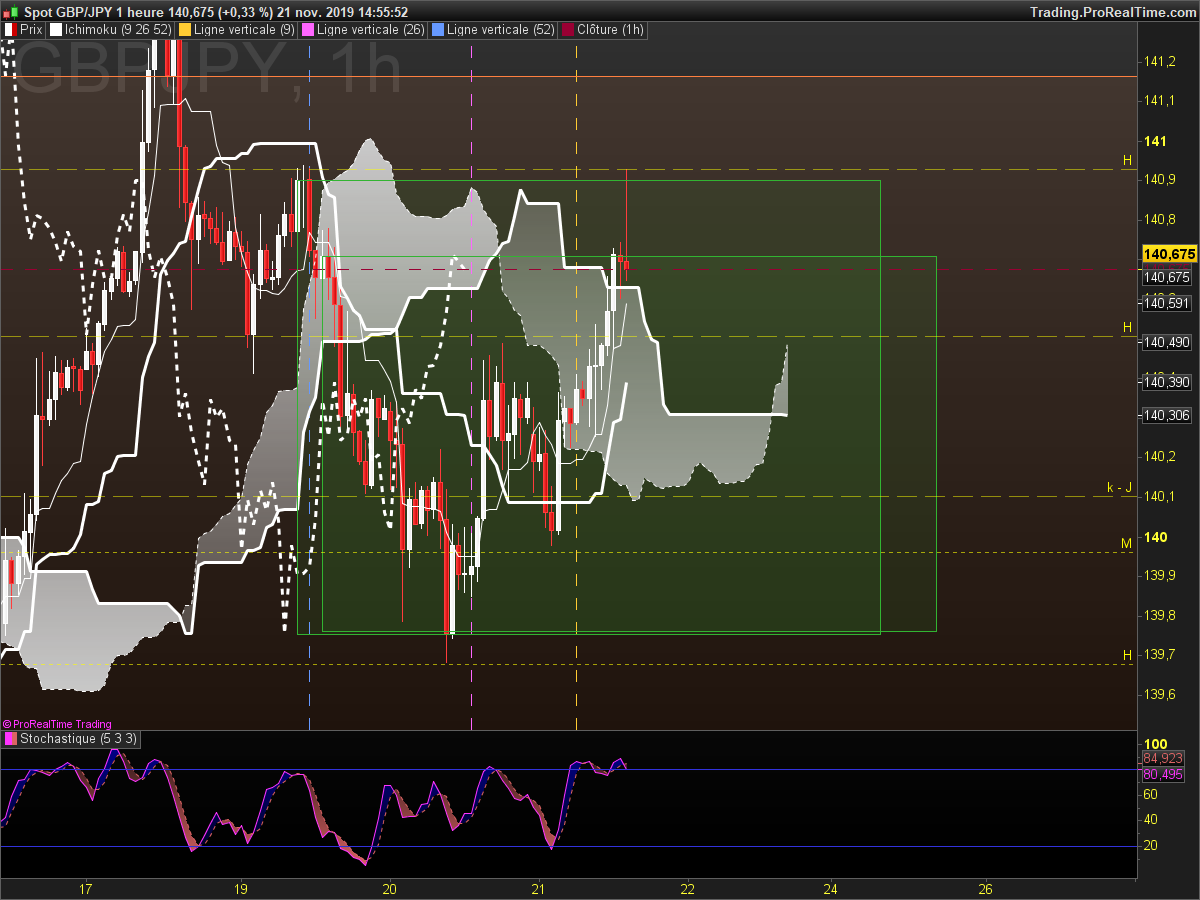Click date 21 on the time axis
Image resolution: width=1200 pixels, height=900 pixels.
539,888
